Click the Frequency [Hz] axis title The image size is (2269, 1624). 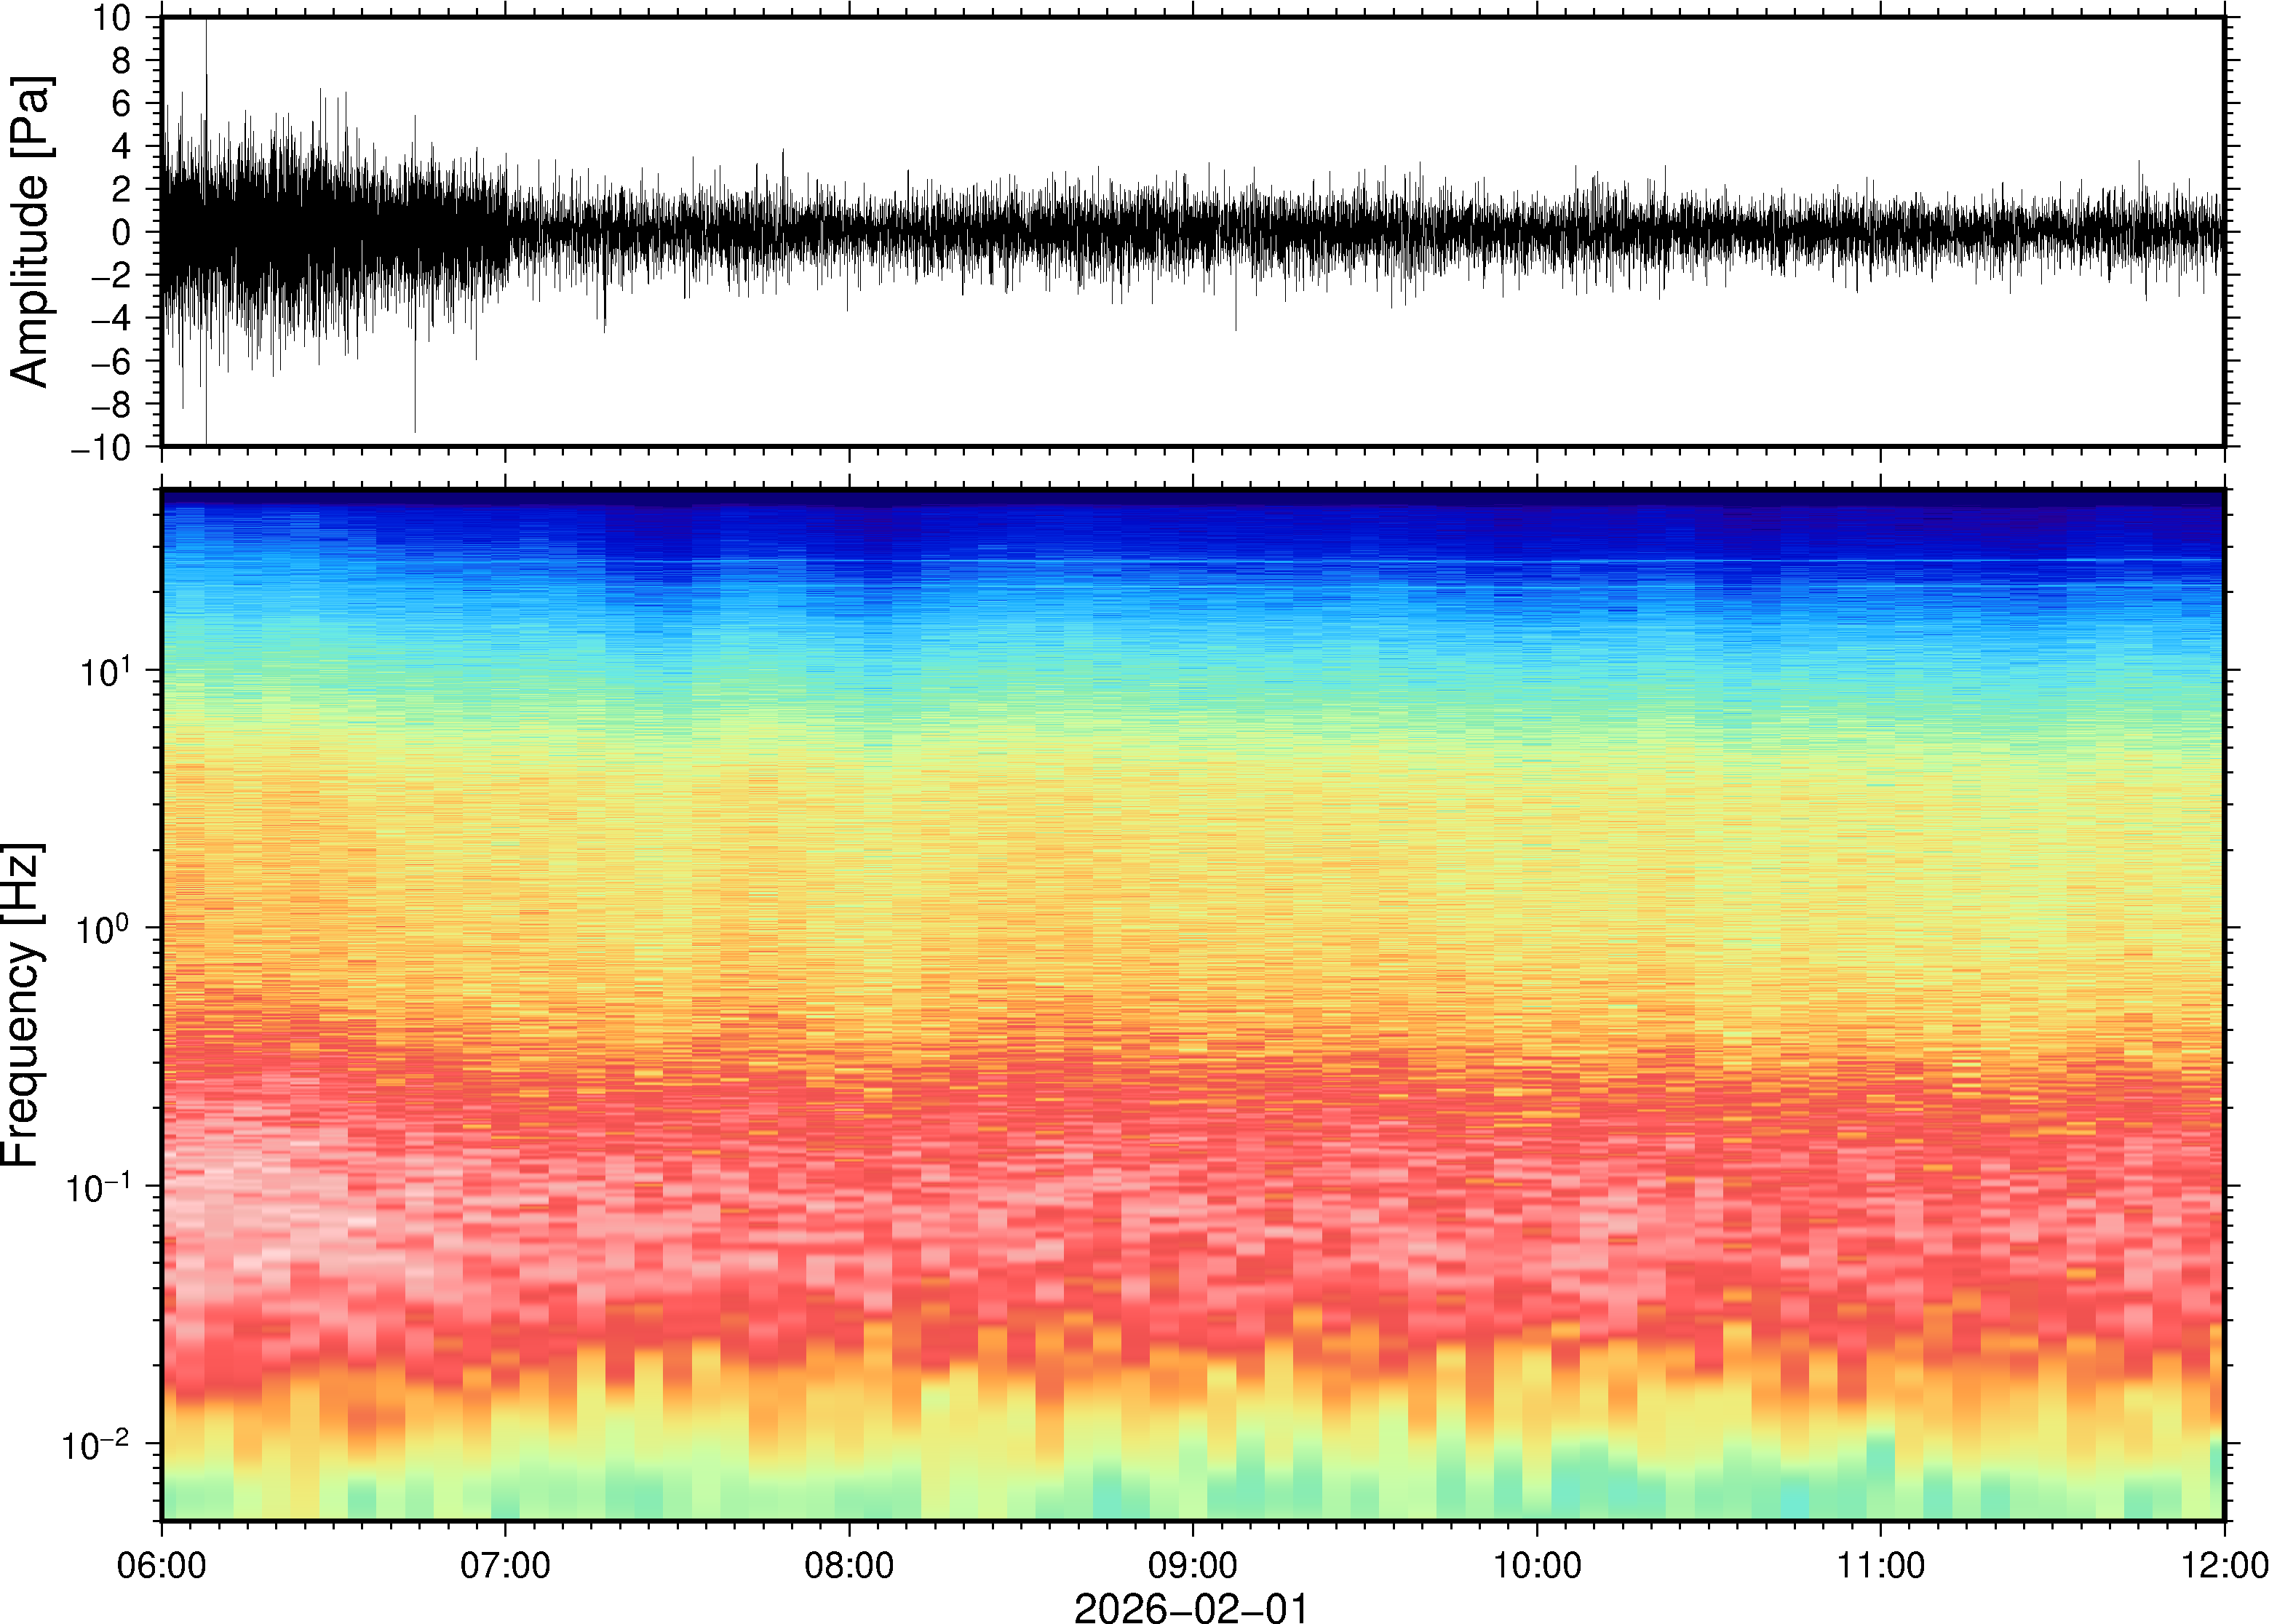tap(22, 1005)
